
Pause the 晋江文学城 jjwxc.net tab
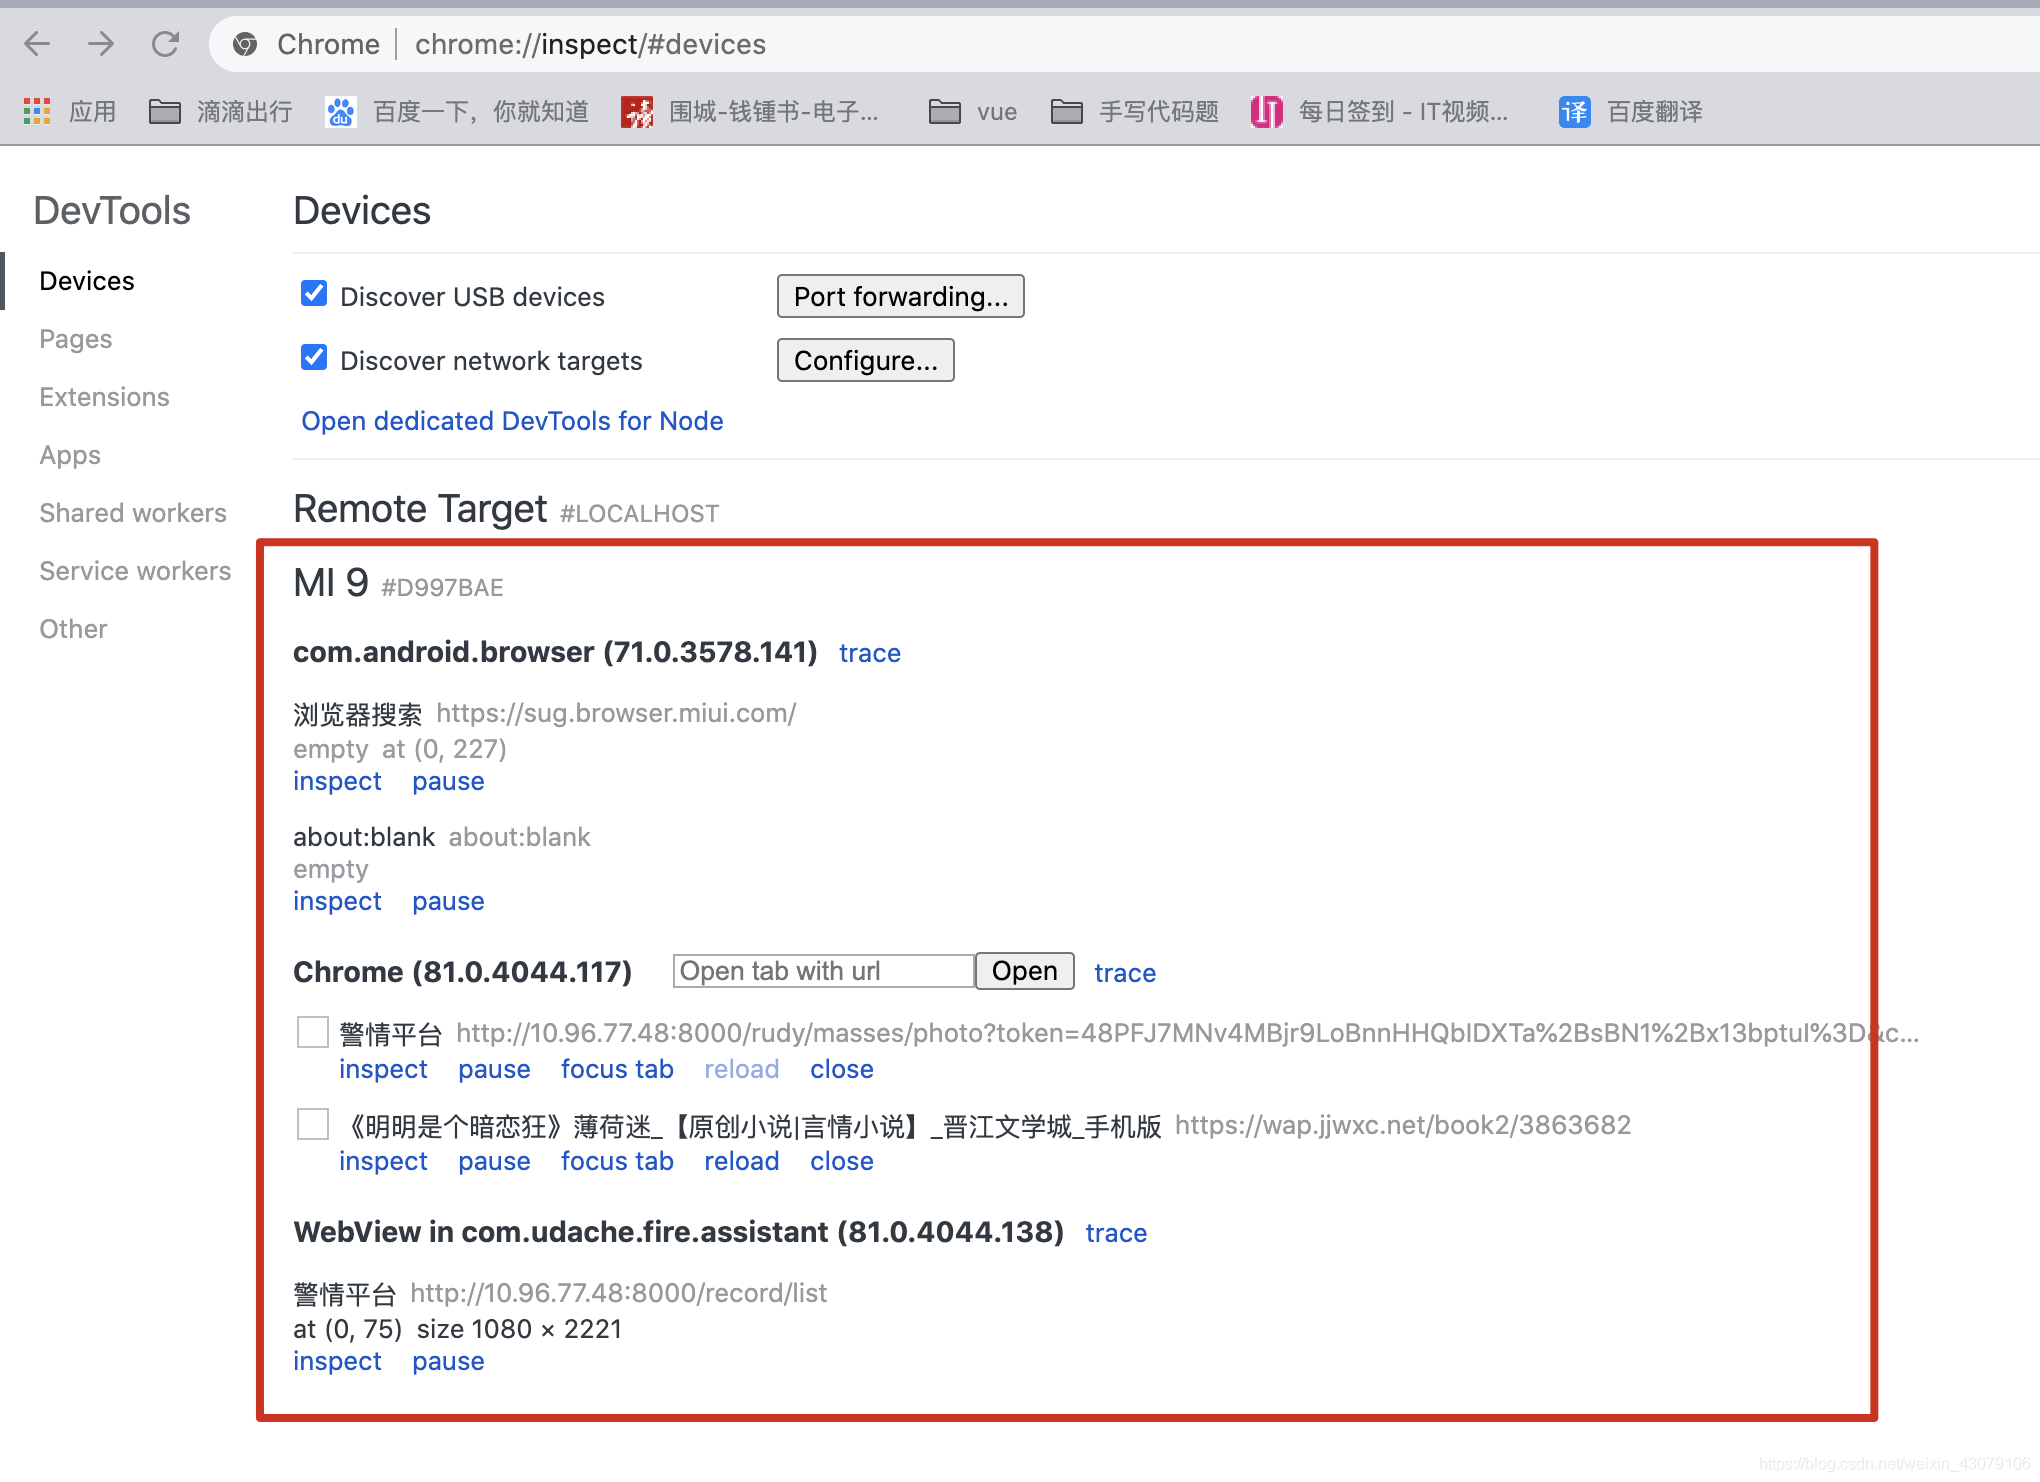(x=494, y=1161)
